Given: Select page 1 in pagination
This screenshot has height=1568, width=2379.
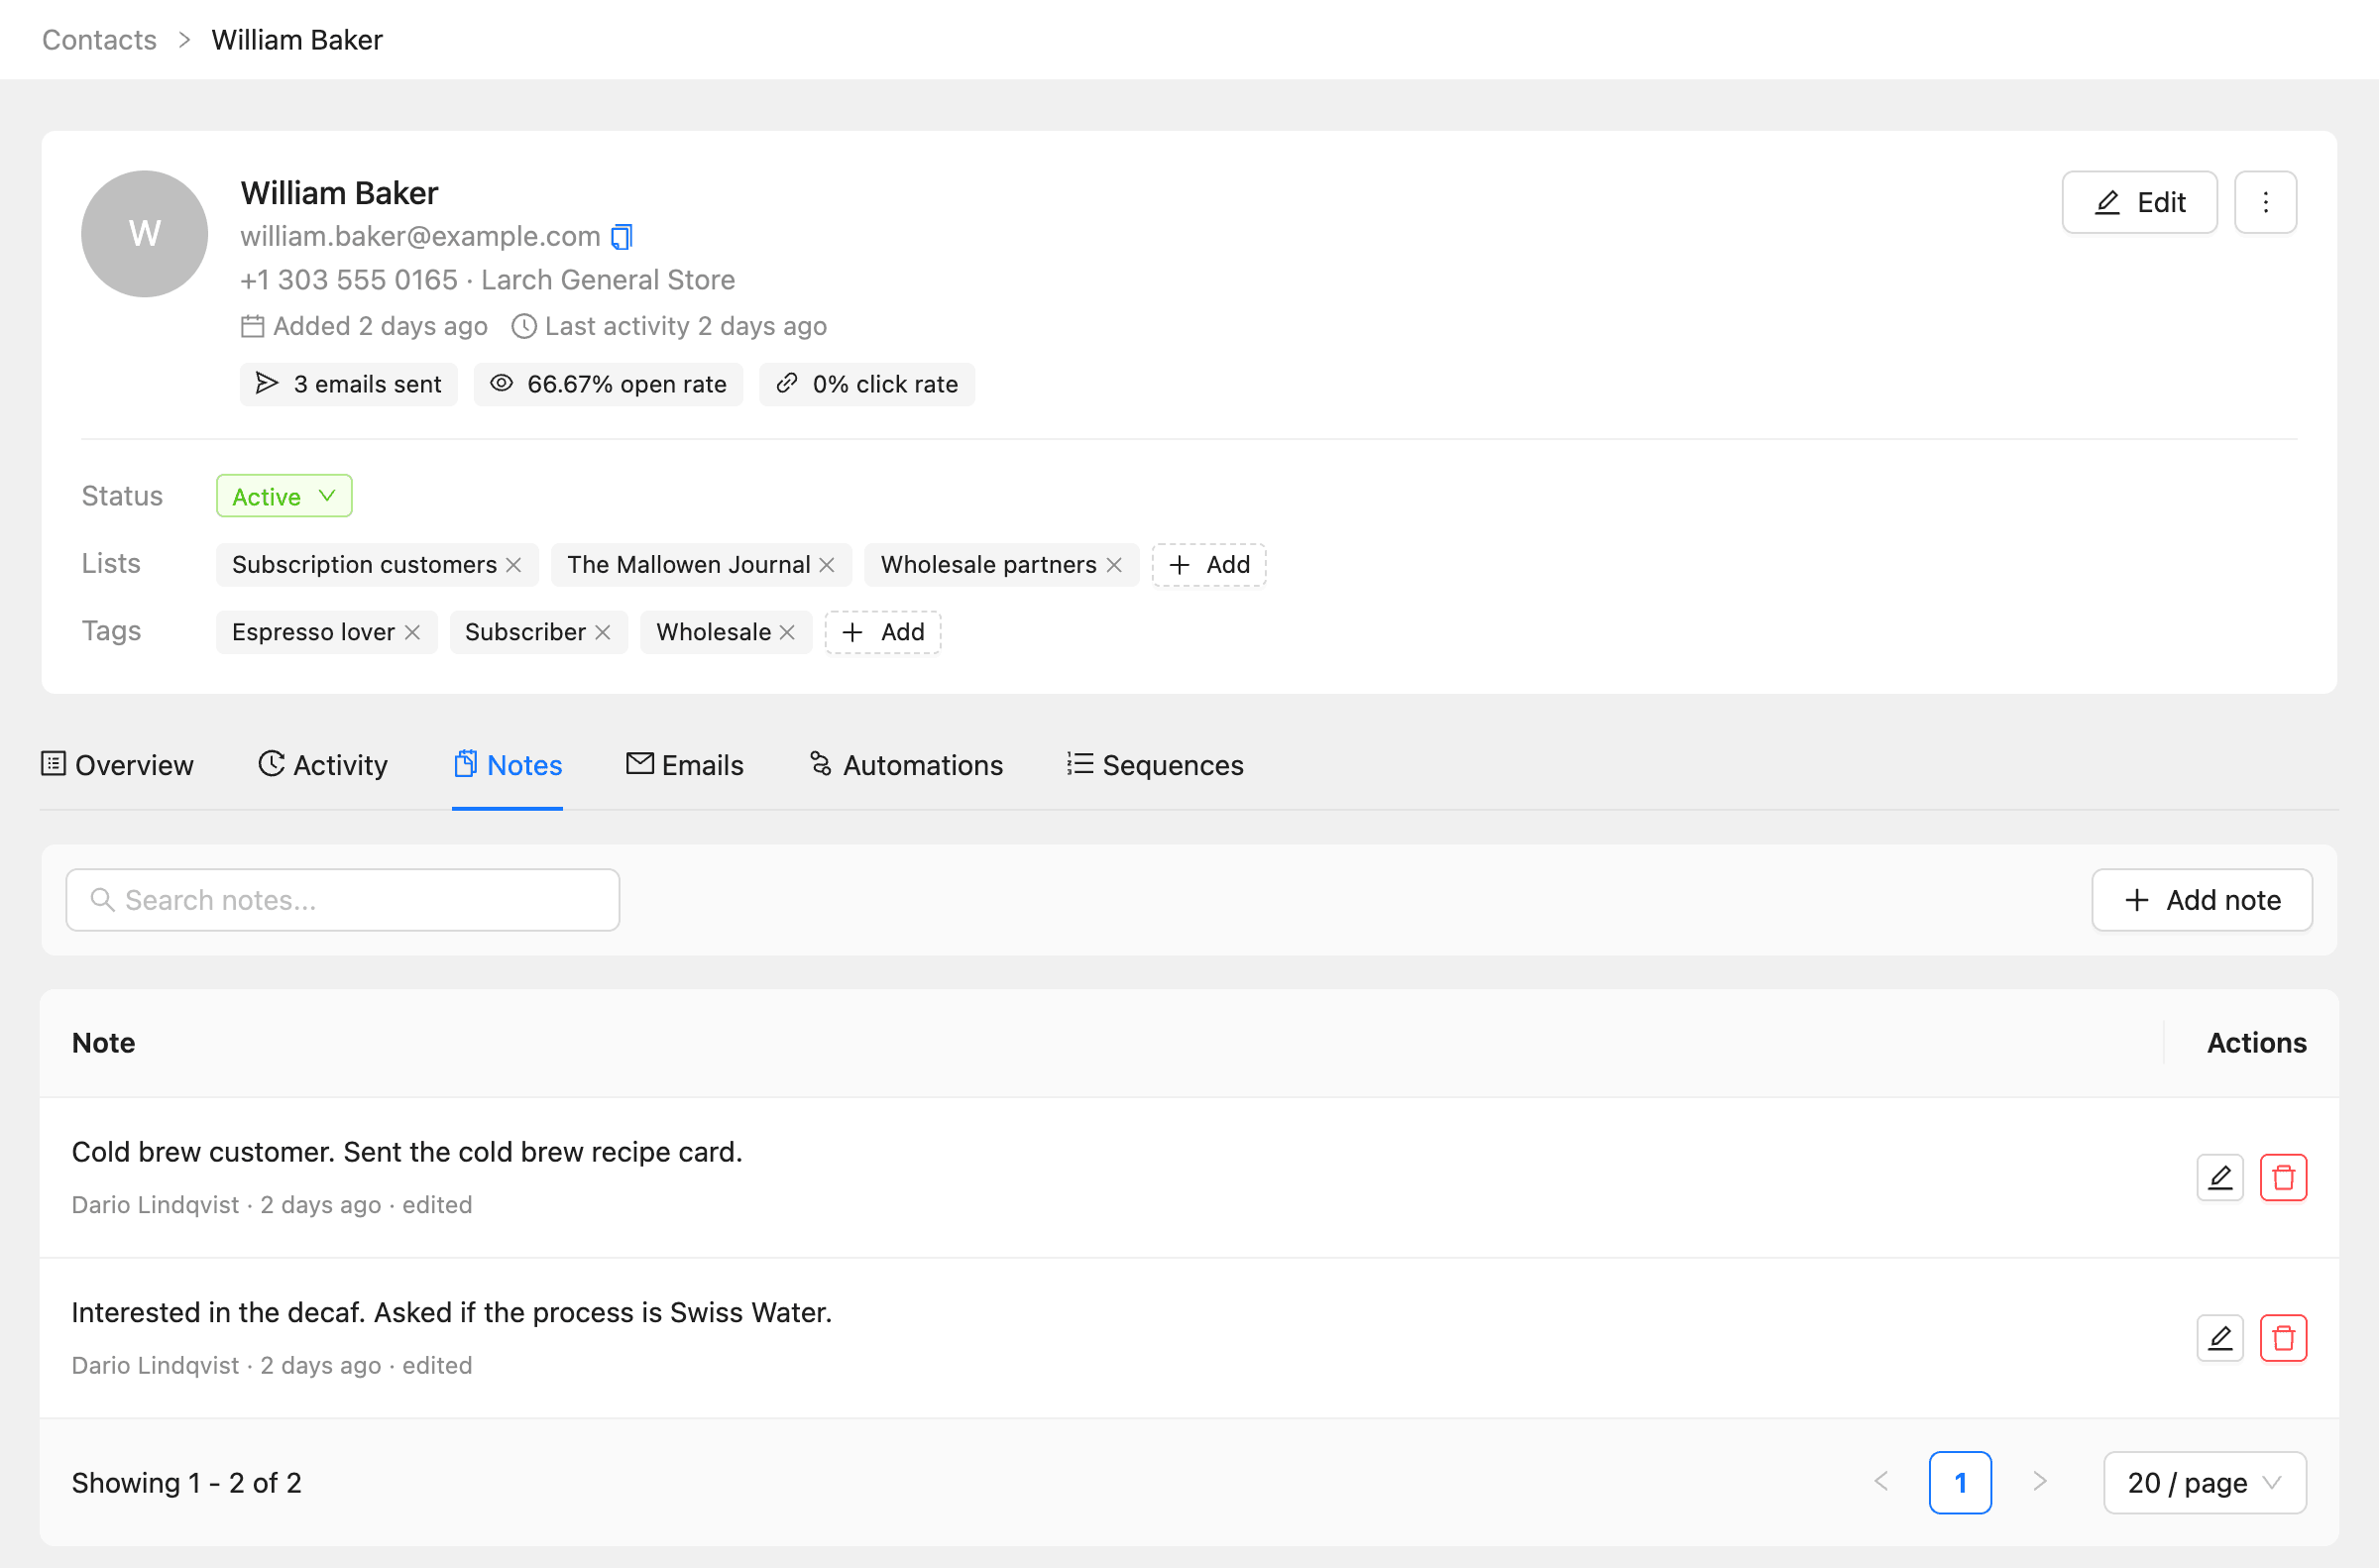Looking at the screenshot, I should (1960, 1482).
